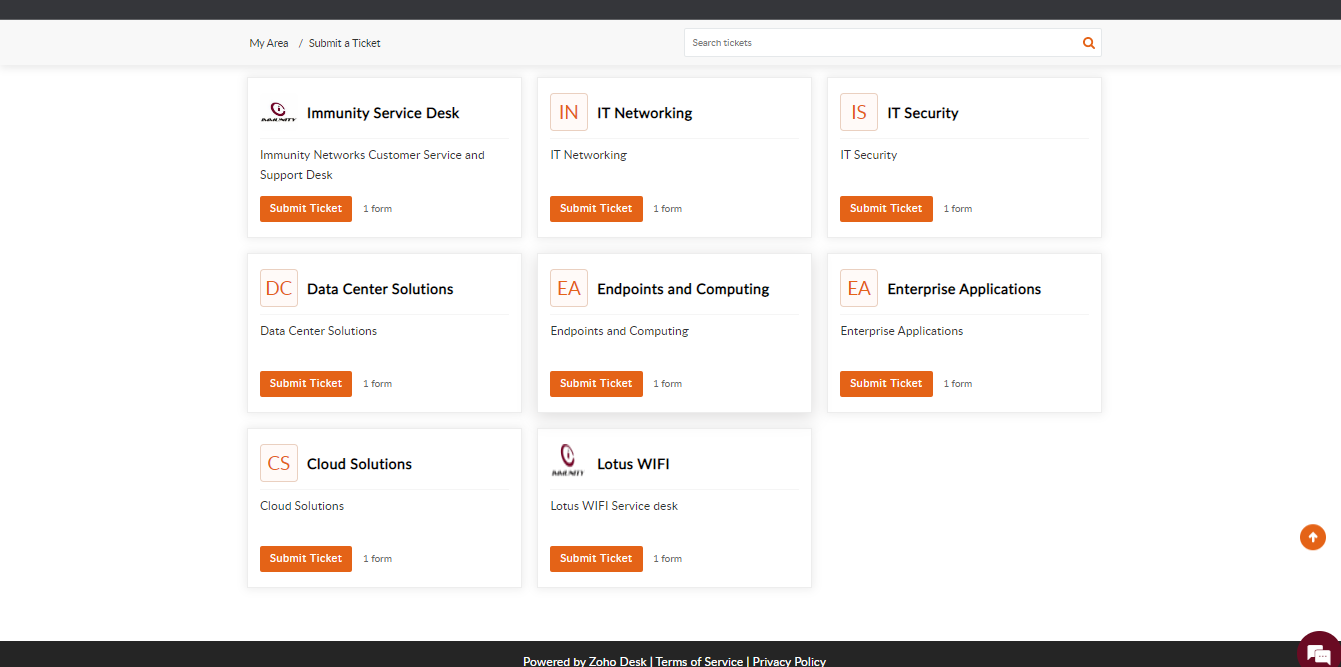This screenshot has width=1341, height=667.
Task: Click the '1 form' label under Enterprise Applications
Action: (x=958, y=384)
